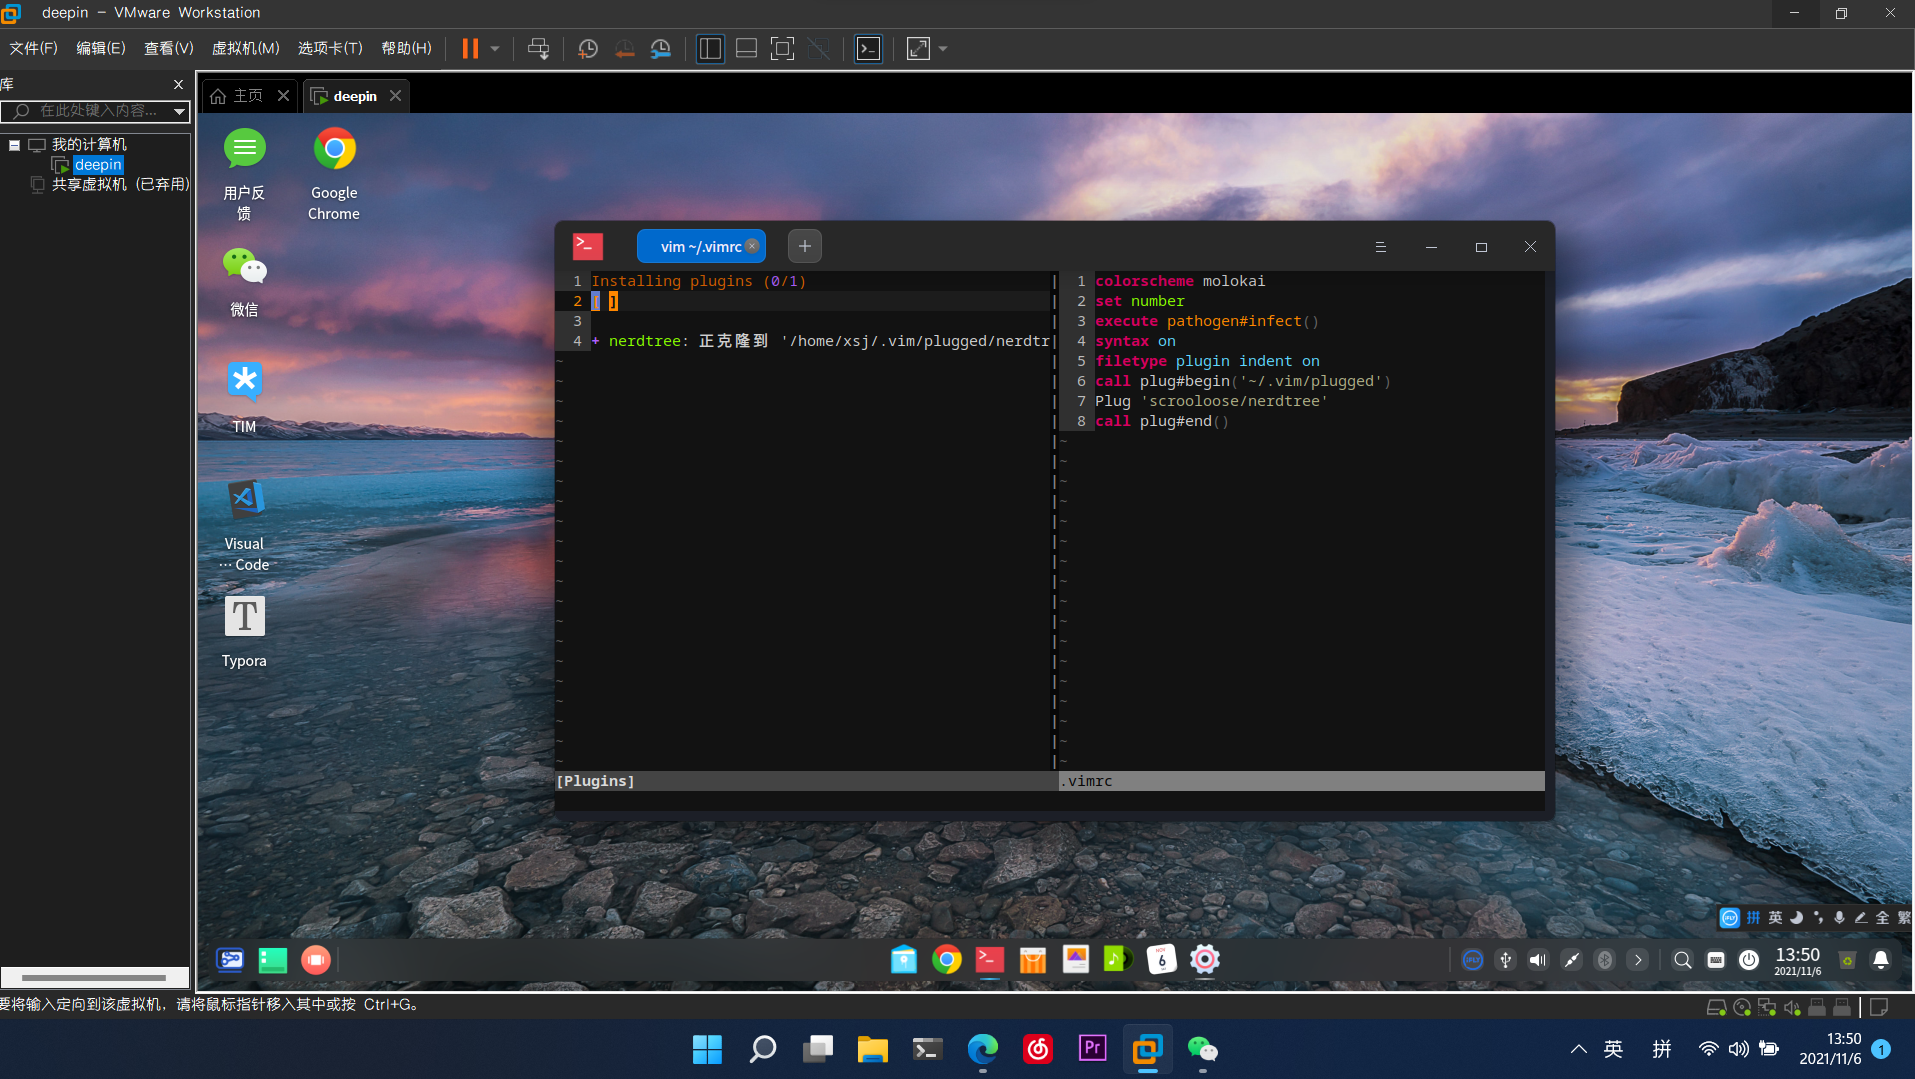This screenshot has width=1915, height=1079.
Task: Toggle the thumbnail bar view in toolbar
Action: [746, 49]
